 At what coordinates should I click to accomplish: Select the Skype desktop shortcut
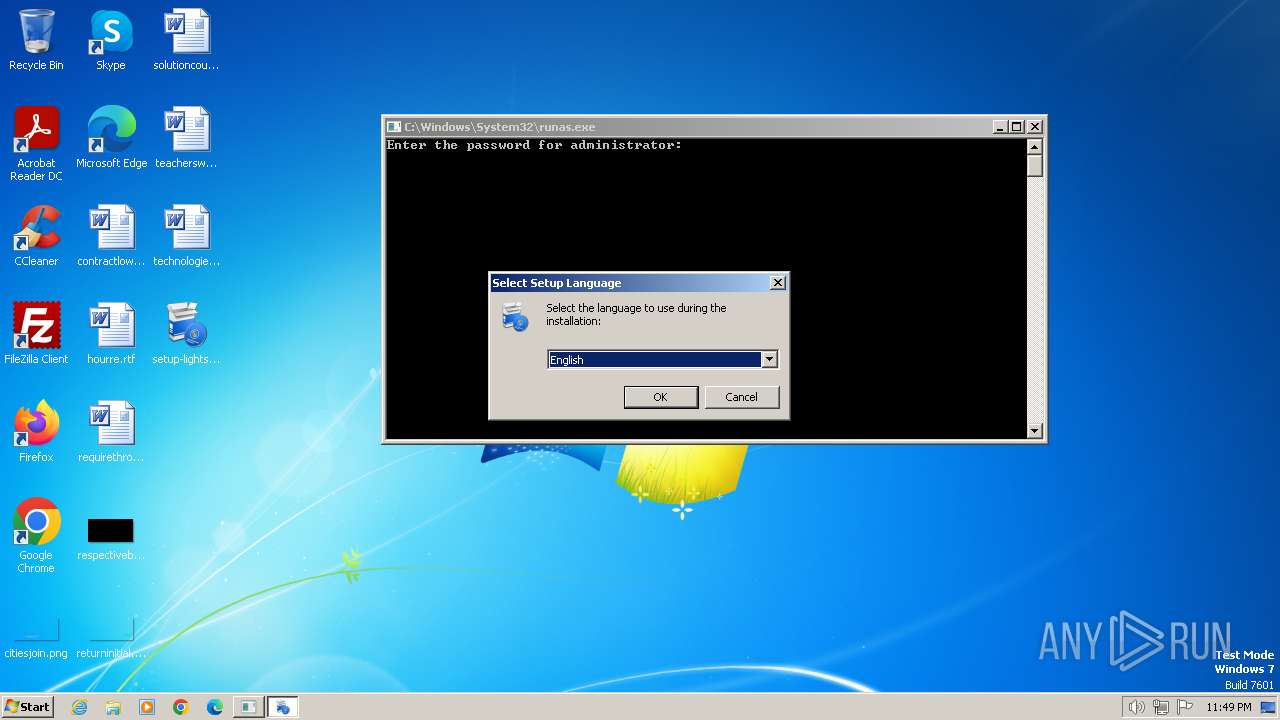111,40
